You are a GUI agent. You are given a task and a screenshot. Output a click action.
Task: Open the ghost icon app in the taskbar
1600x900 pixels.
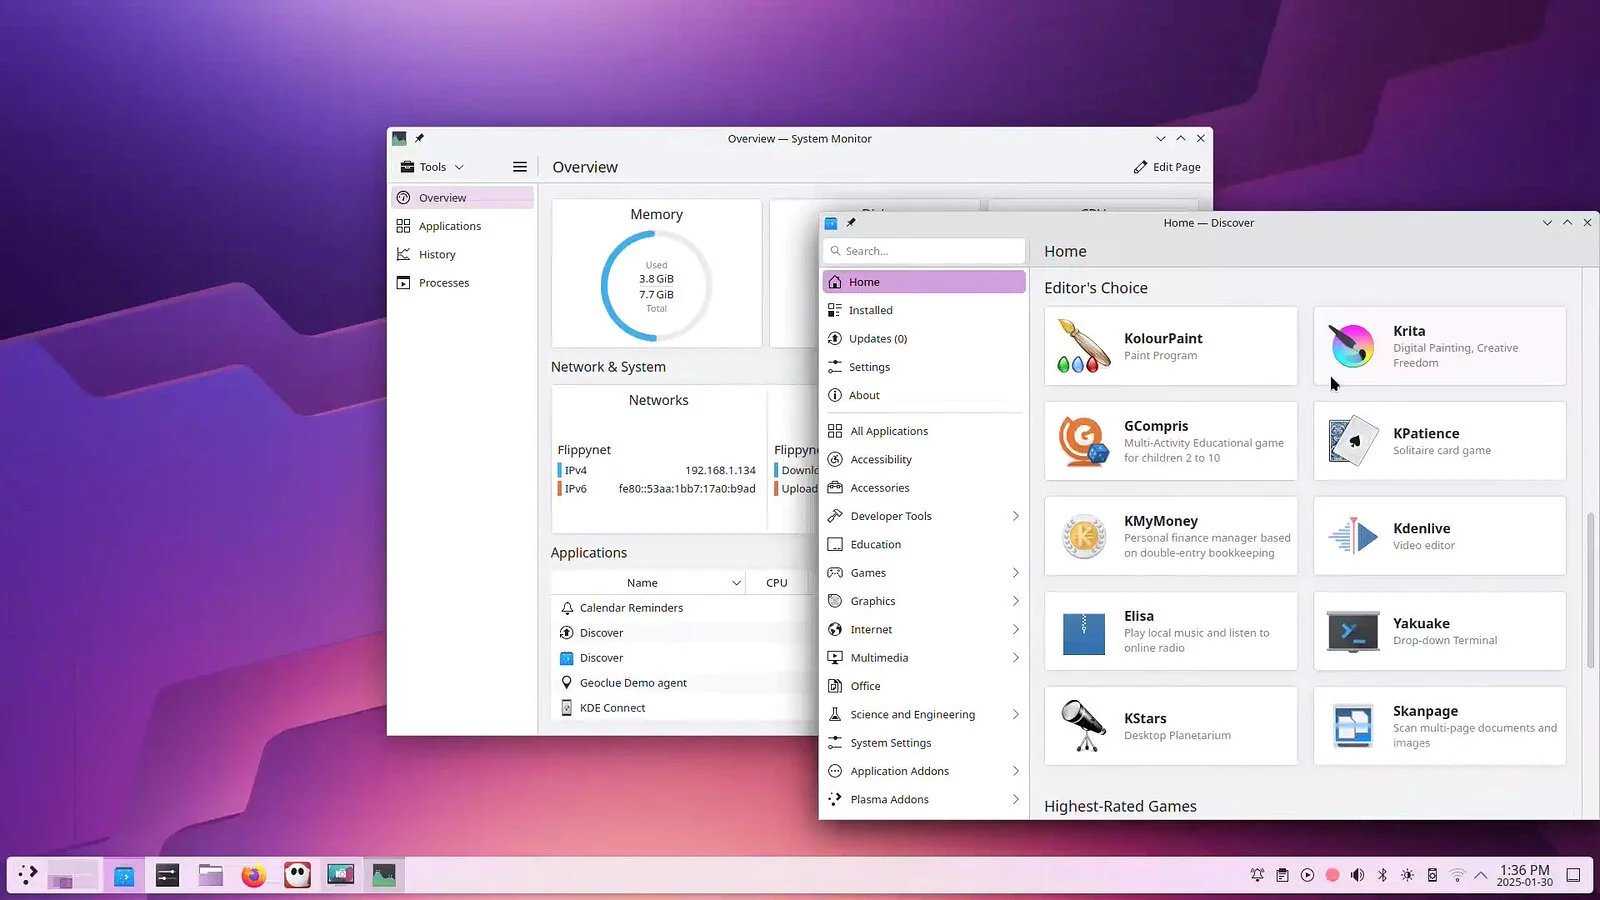[x=297, y=876]
